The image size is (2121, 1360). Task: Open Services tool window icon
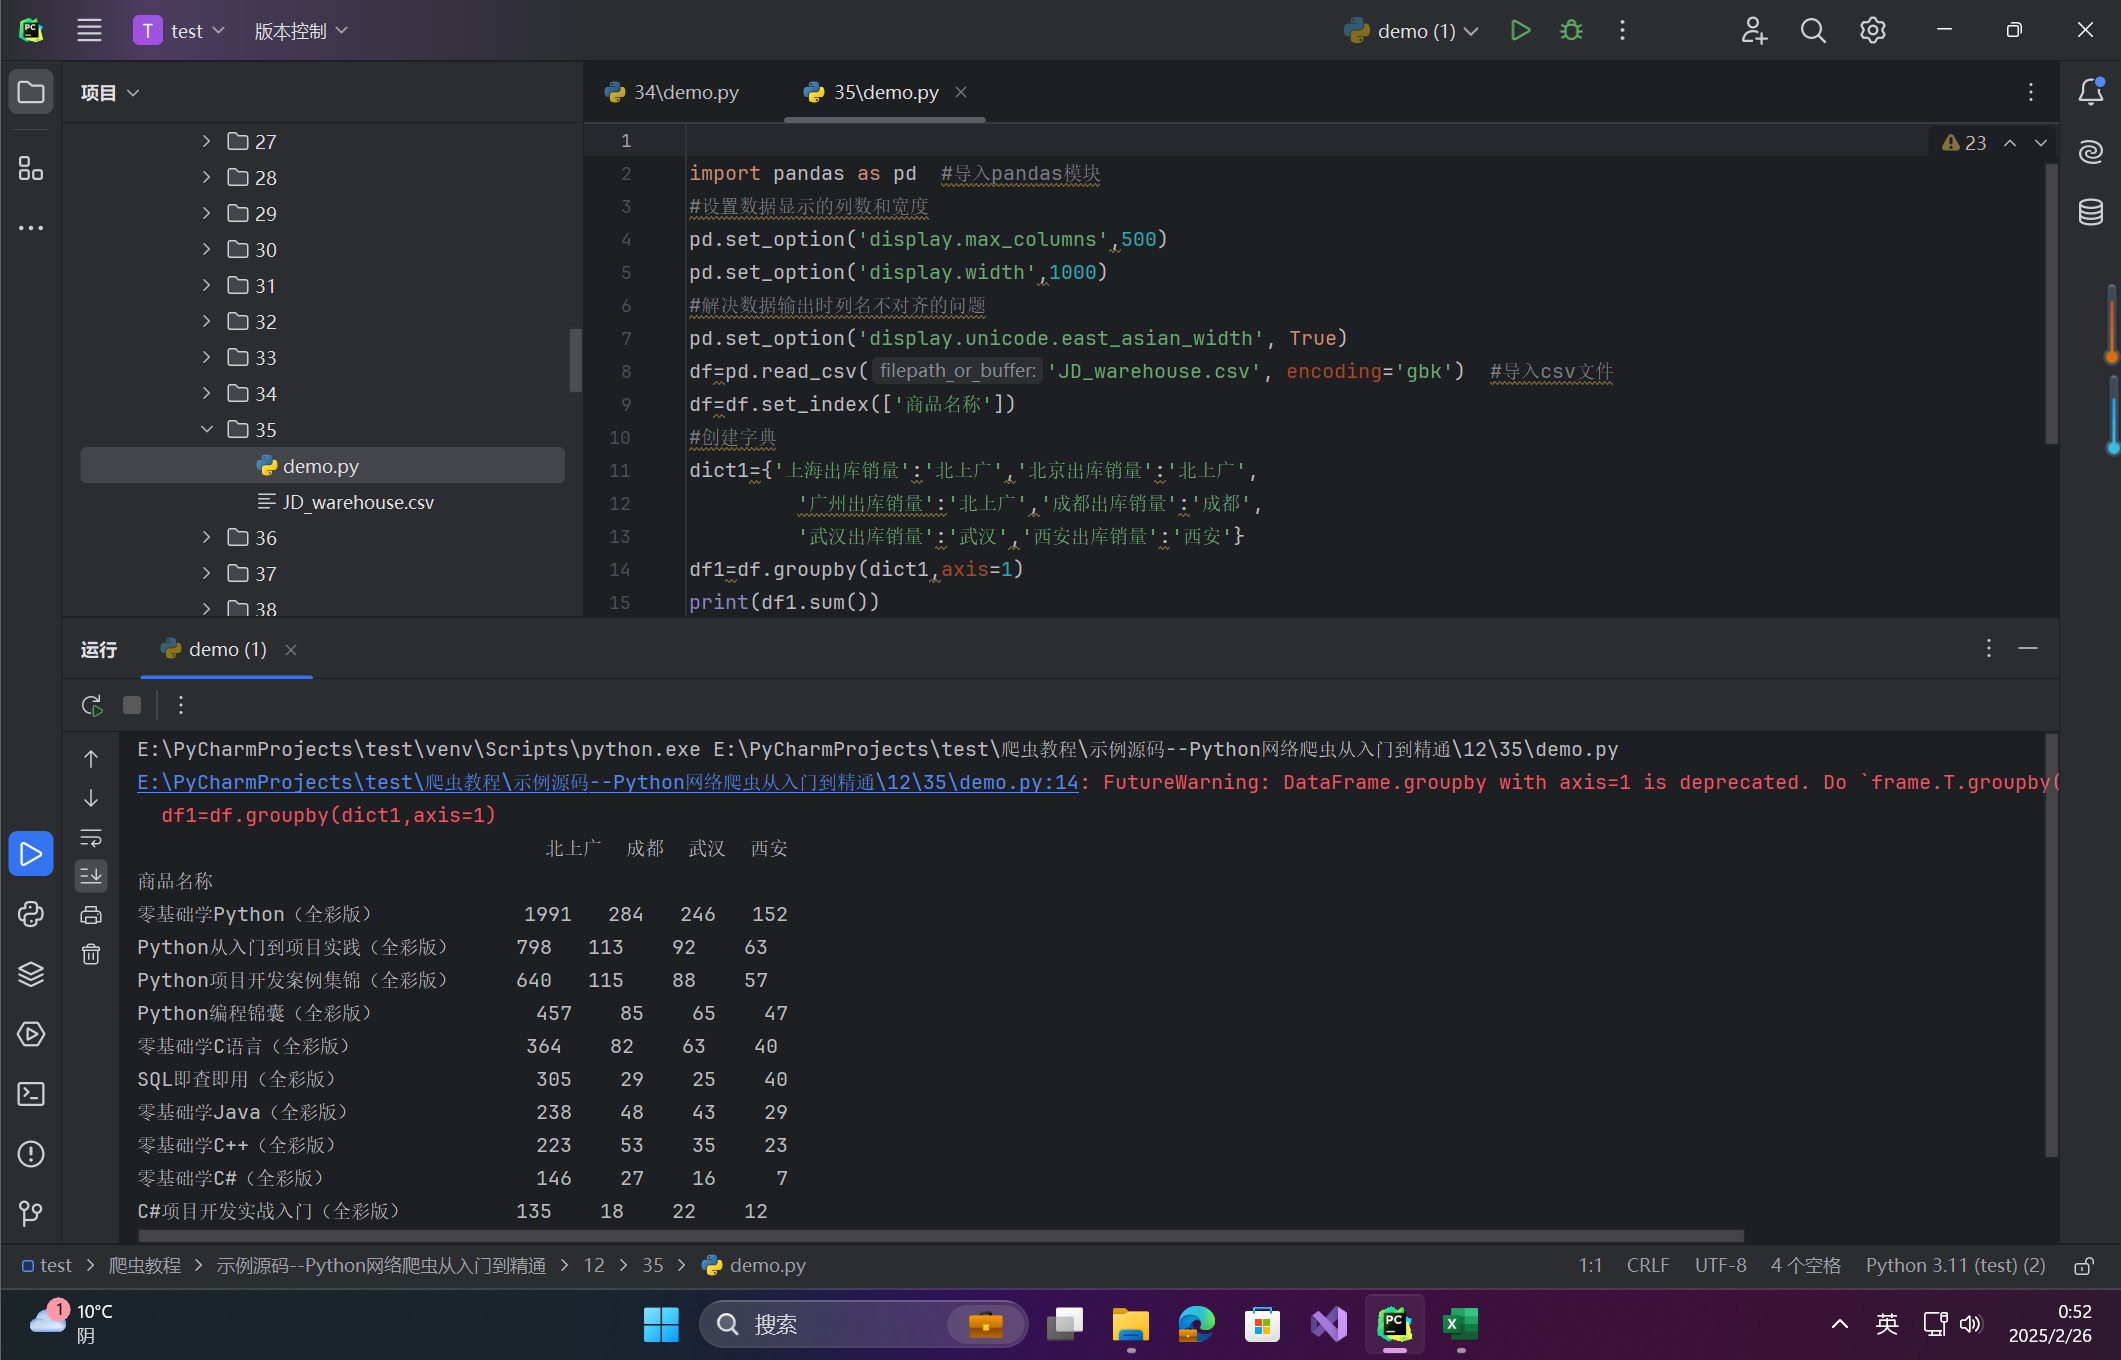pyautogui.click(x=31, y=1034)
